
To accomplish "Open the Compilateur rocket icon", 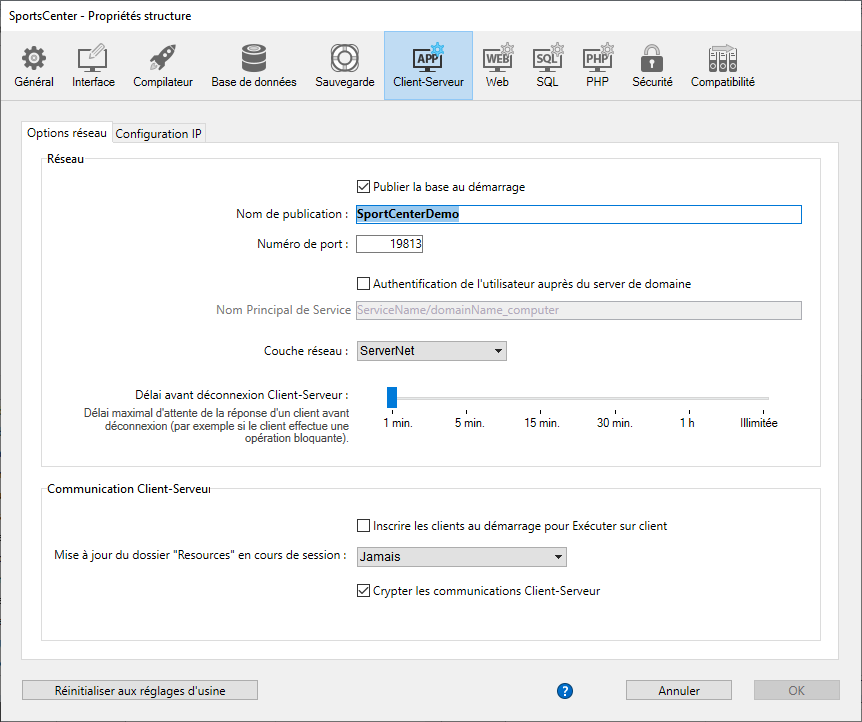I will [163, 66].
